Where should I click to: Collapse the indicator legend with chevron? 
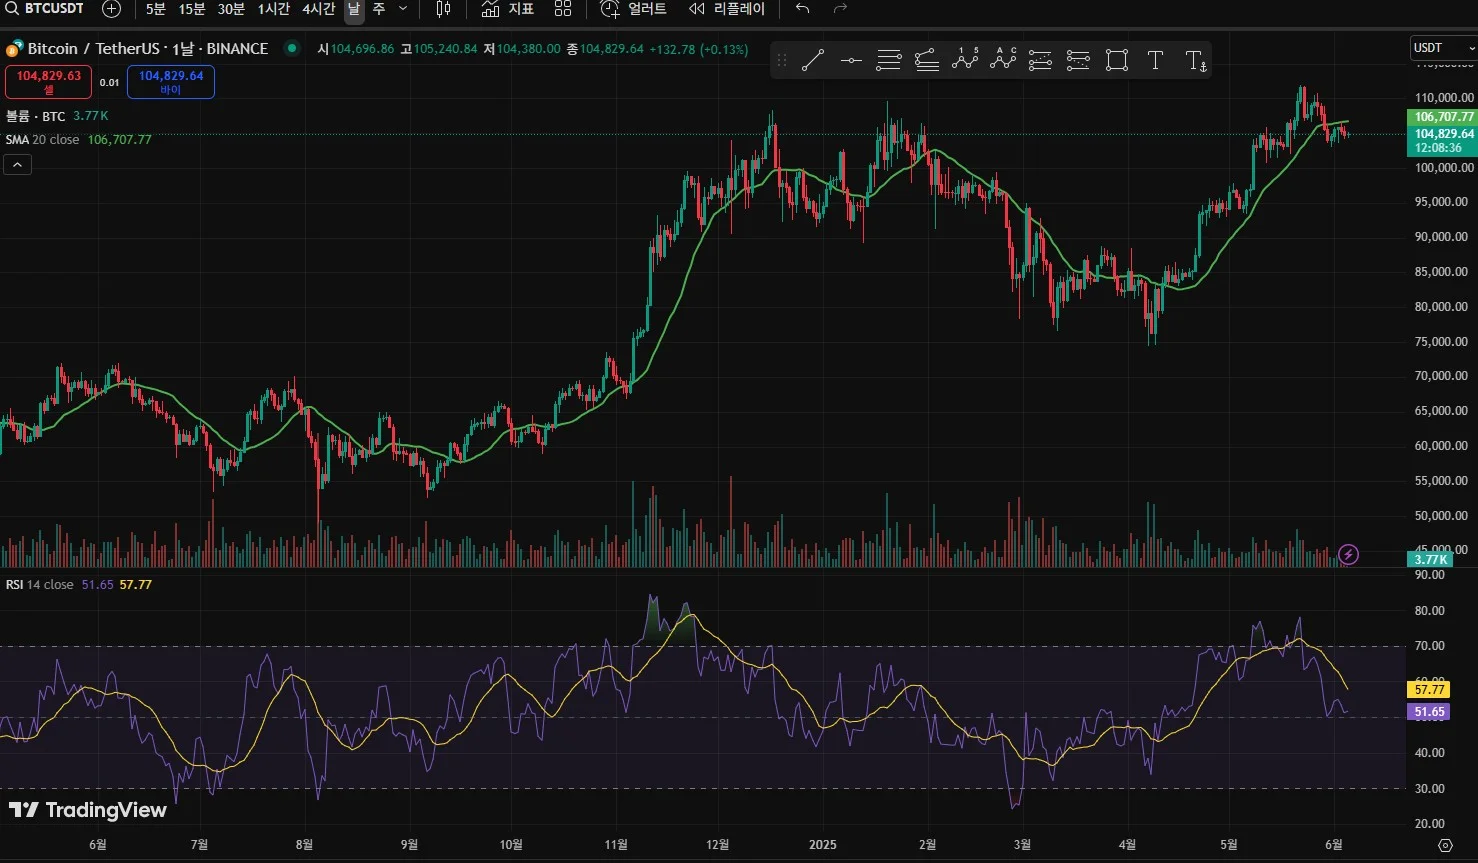[18, 165]
